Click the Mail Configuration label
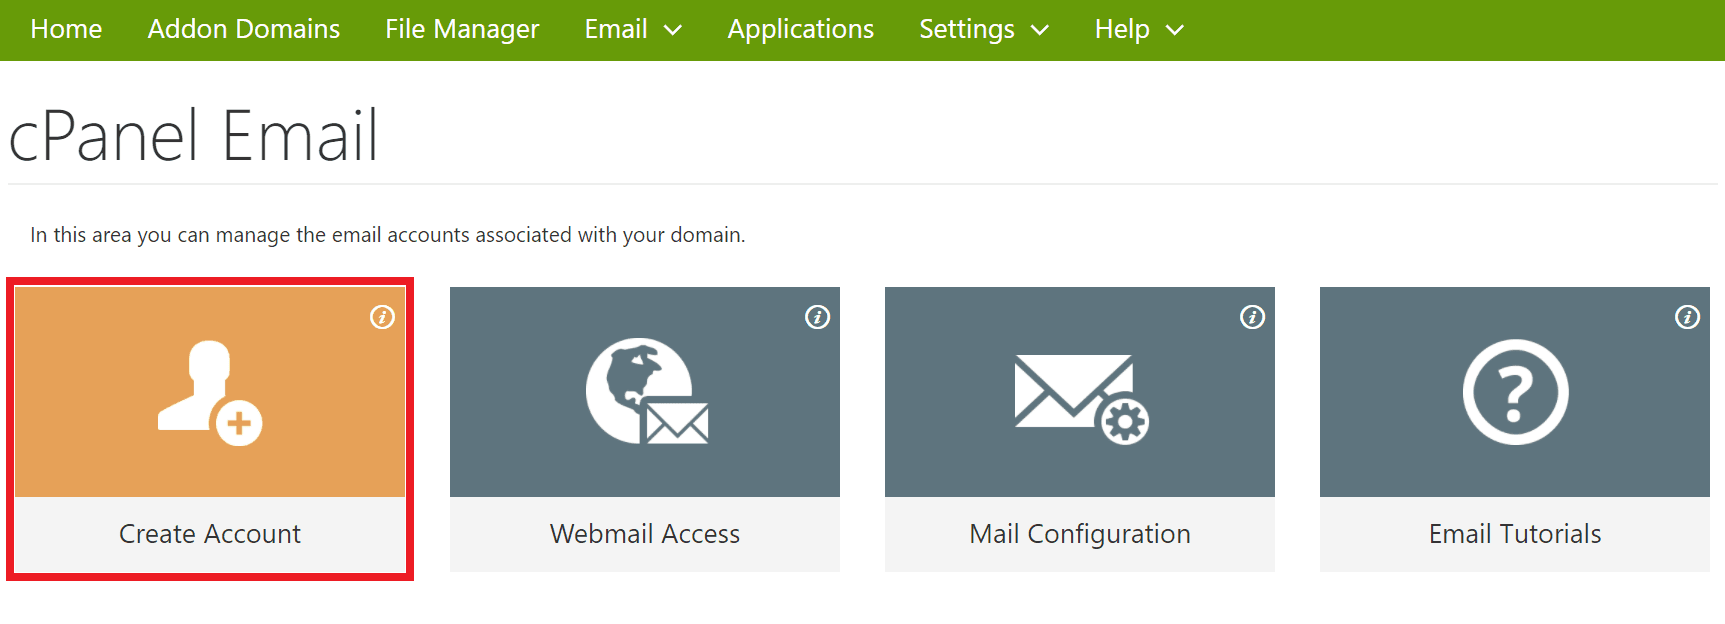 pyautogui.click(x=1080, y=535)
